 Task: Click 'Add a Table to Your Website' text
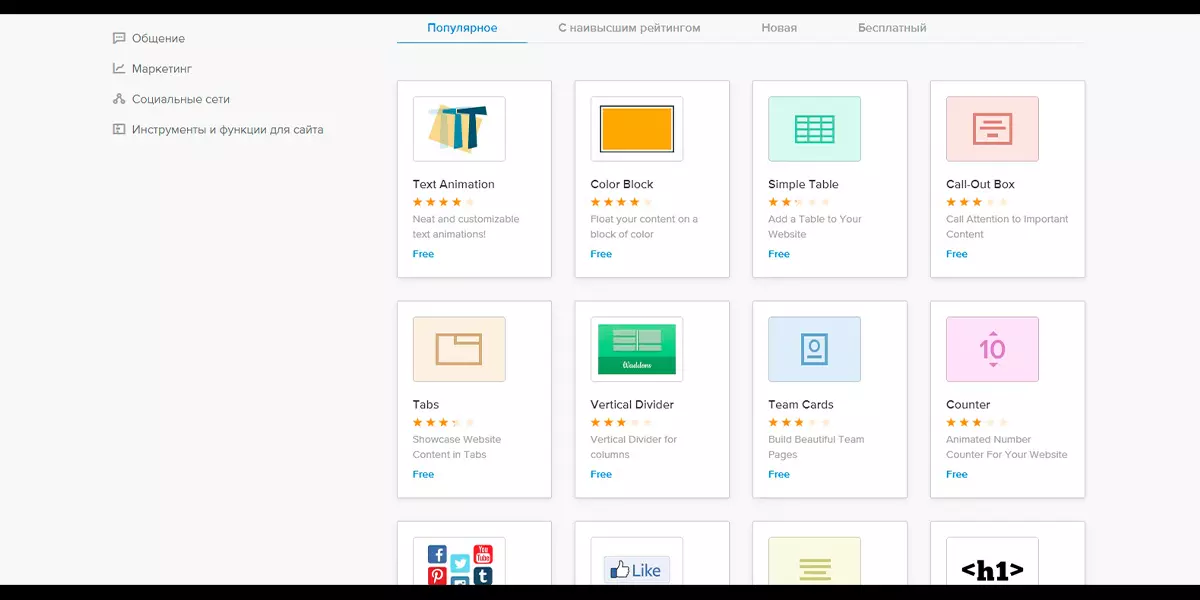815,227
